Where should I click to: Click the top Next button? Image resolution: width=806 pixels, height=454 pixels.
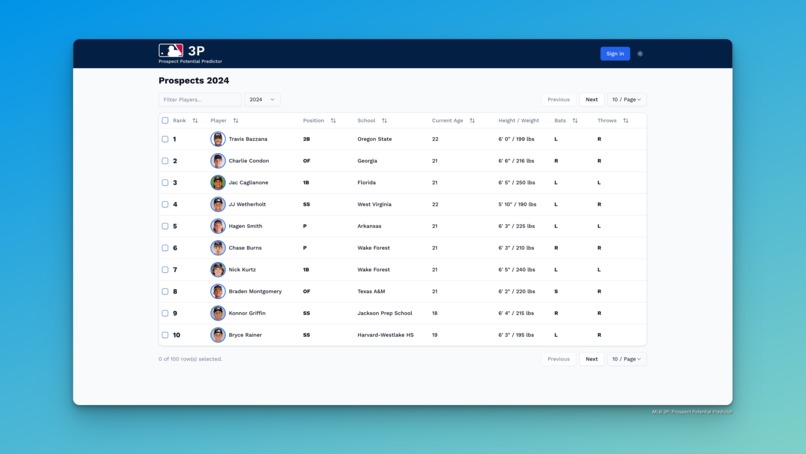point(592,99)
